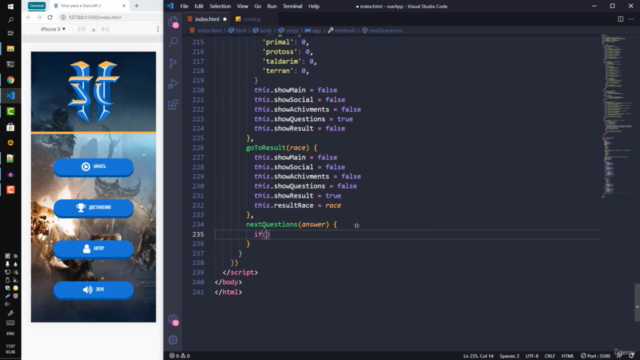Open the Manage gear menu
Image resolution: width=640 pixels, height=360 pixels.
click(x=173, y=340)
